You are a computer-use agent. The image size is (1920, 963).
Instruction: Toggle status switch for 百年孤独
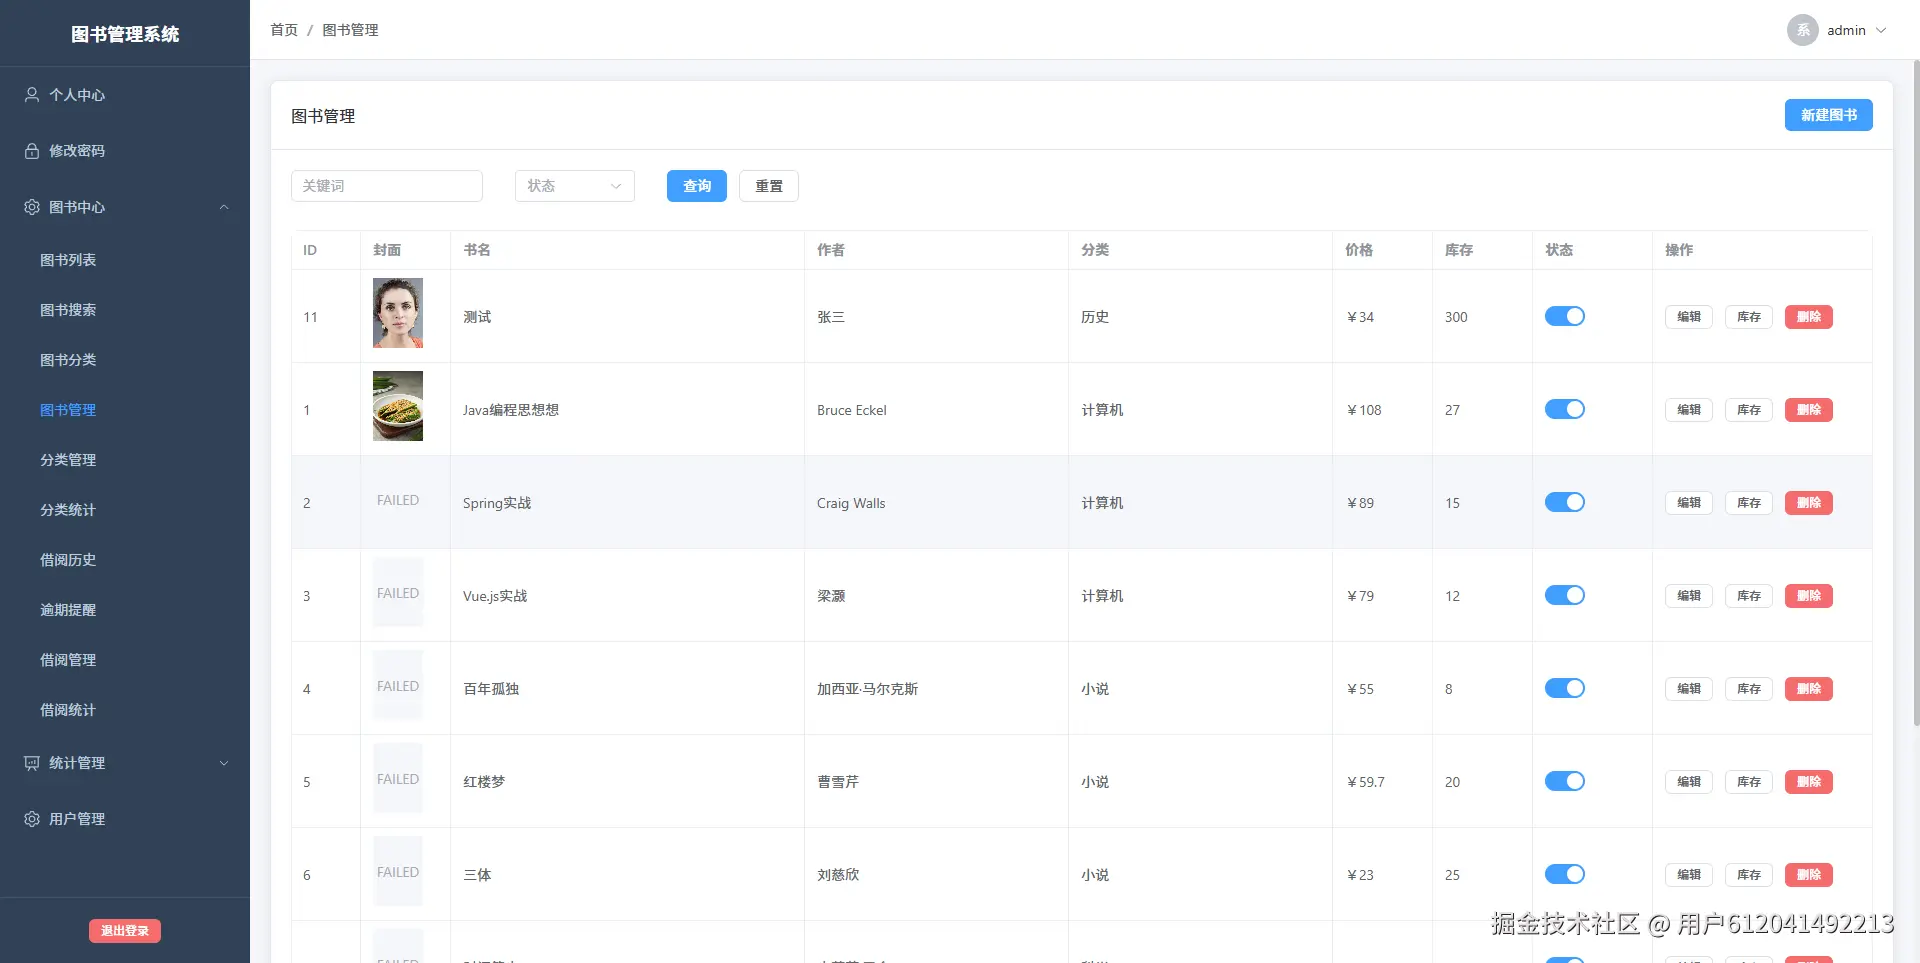(1565, 688)
